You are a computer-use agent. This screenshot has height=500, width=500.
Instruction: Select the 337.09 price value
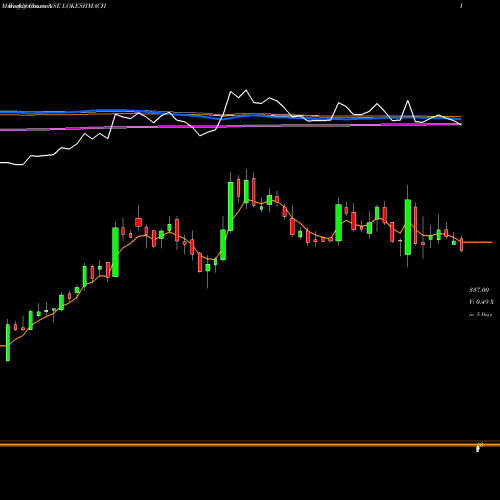click(x=479, y=290)
